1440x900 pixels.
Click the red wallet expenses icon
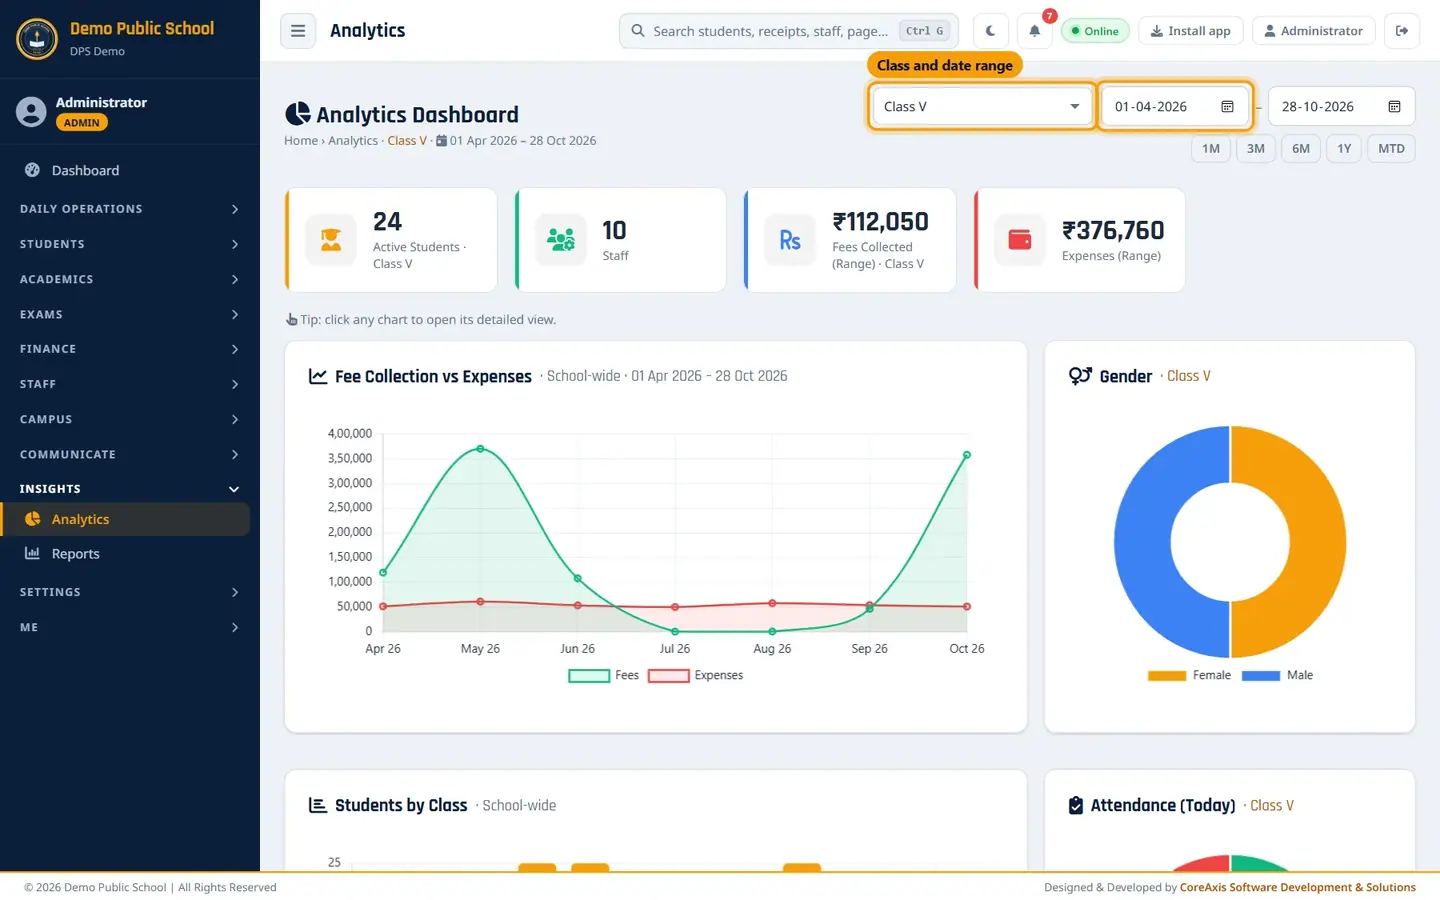(x=1020, y=240)
